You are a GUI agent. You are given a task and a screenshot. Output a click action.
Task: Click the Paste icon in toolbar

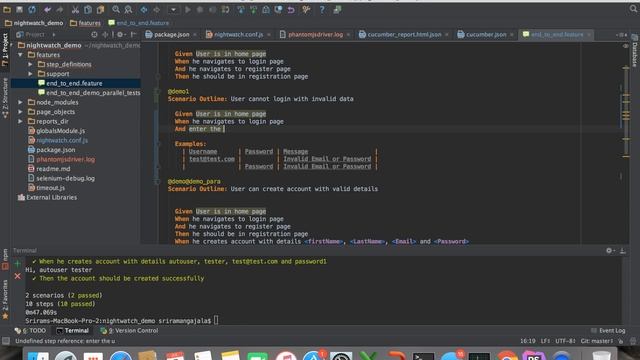coord(100,9)
